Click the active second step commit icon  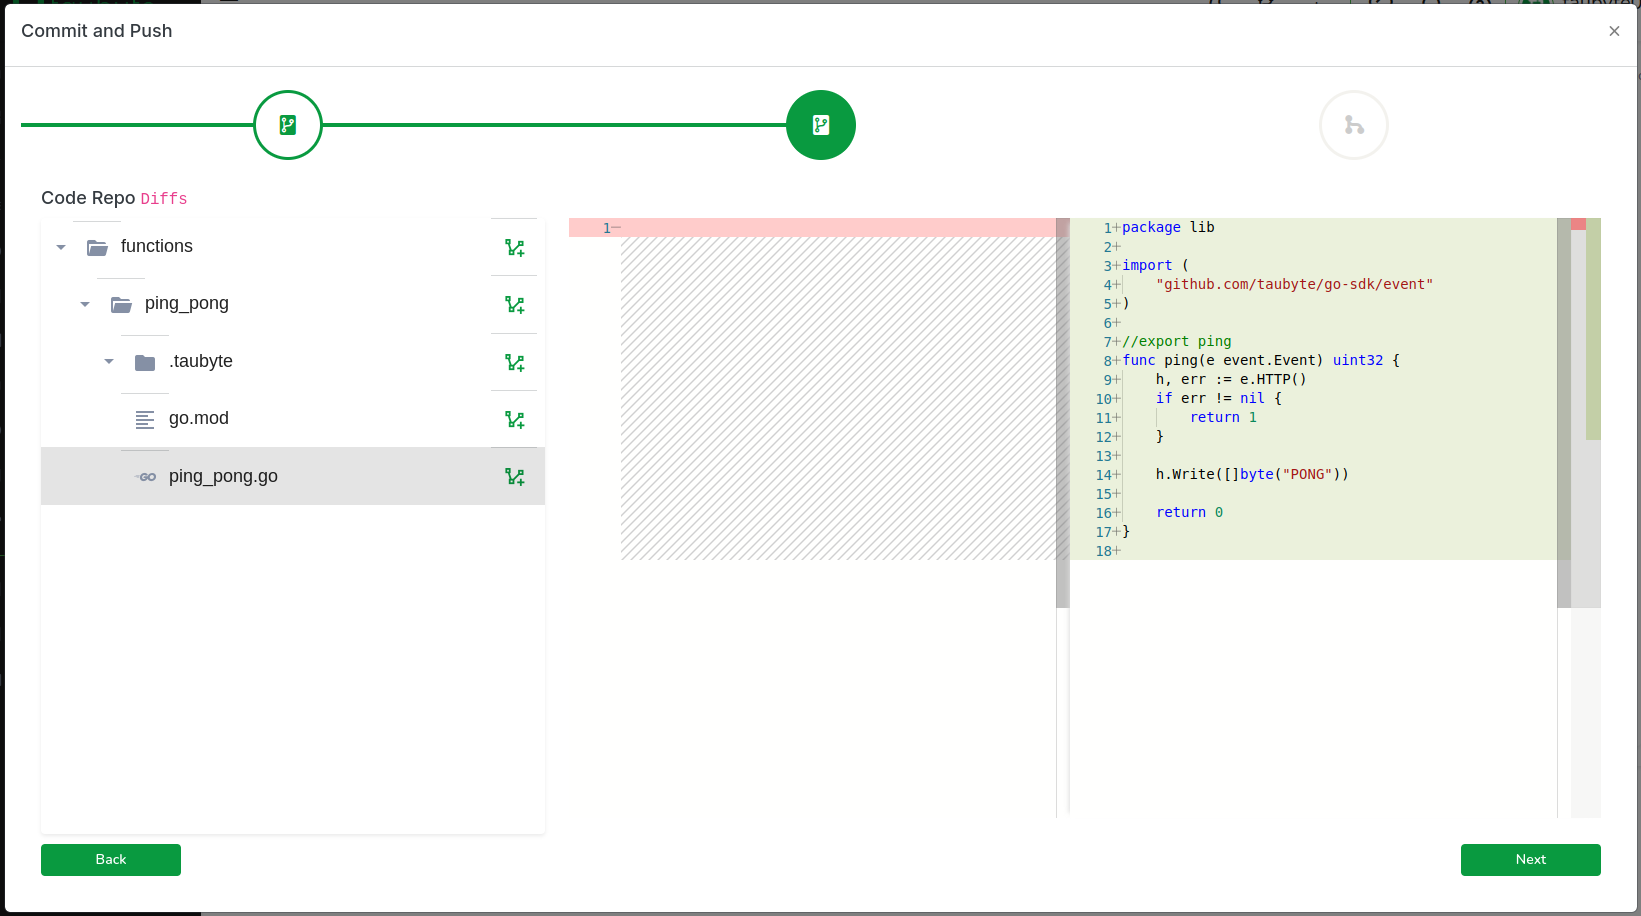coord(820,125)
